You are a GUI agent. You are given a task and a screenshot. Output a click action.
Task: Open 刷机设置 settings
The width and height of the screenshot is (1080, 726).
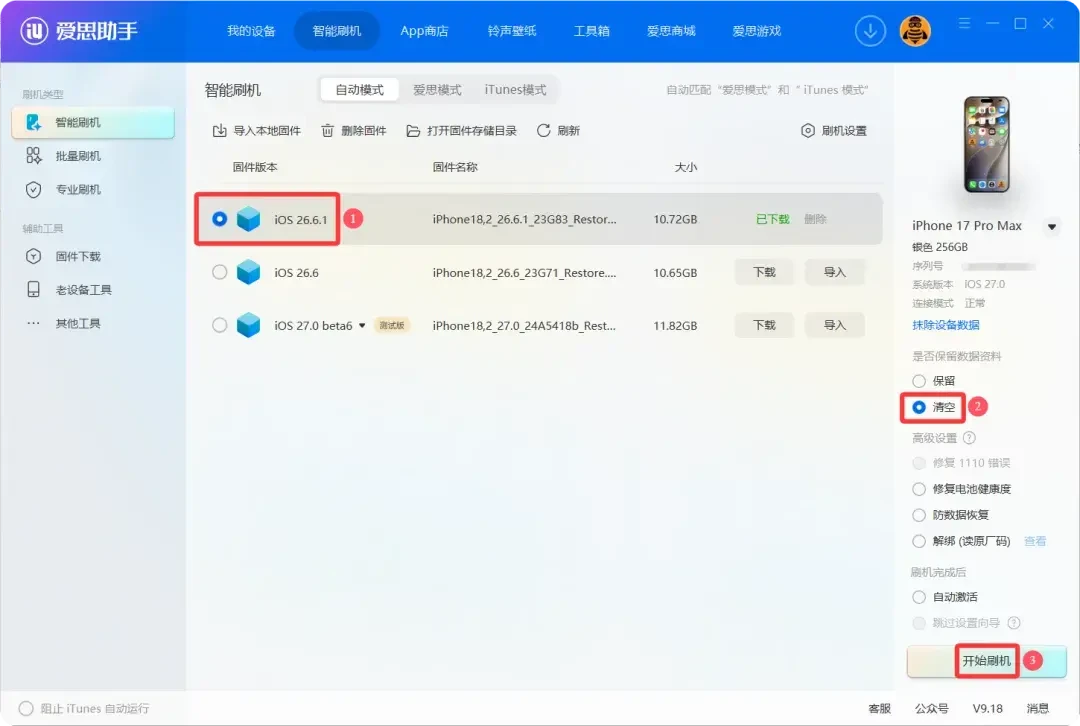point(834,131)
